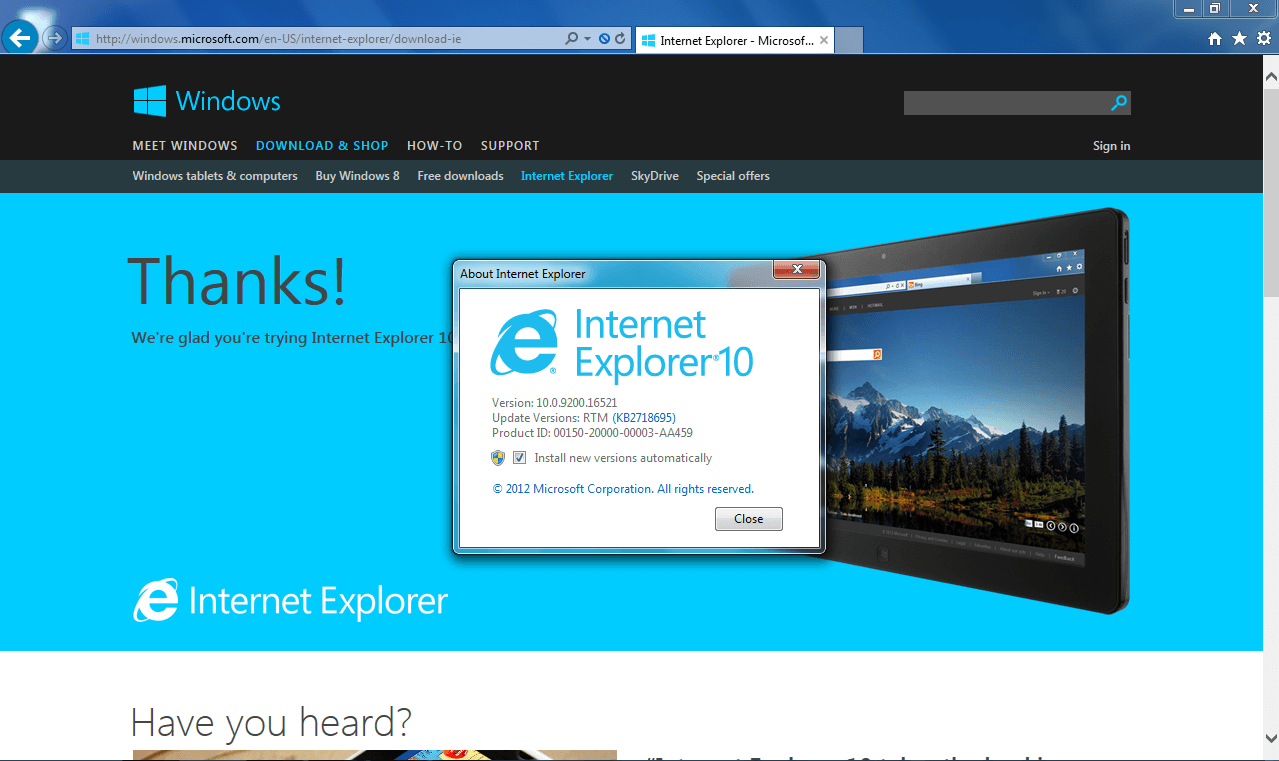Open a new tab with the blank tab button
This screenshot has height=761, width=1279.
[849, 40]
